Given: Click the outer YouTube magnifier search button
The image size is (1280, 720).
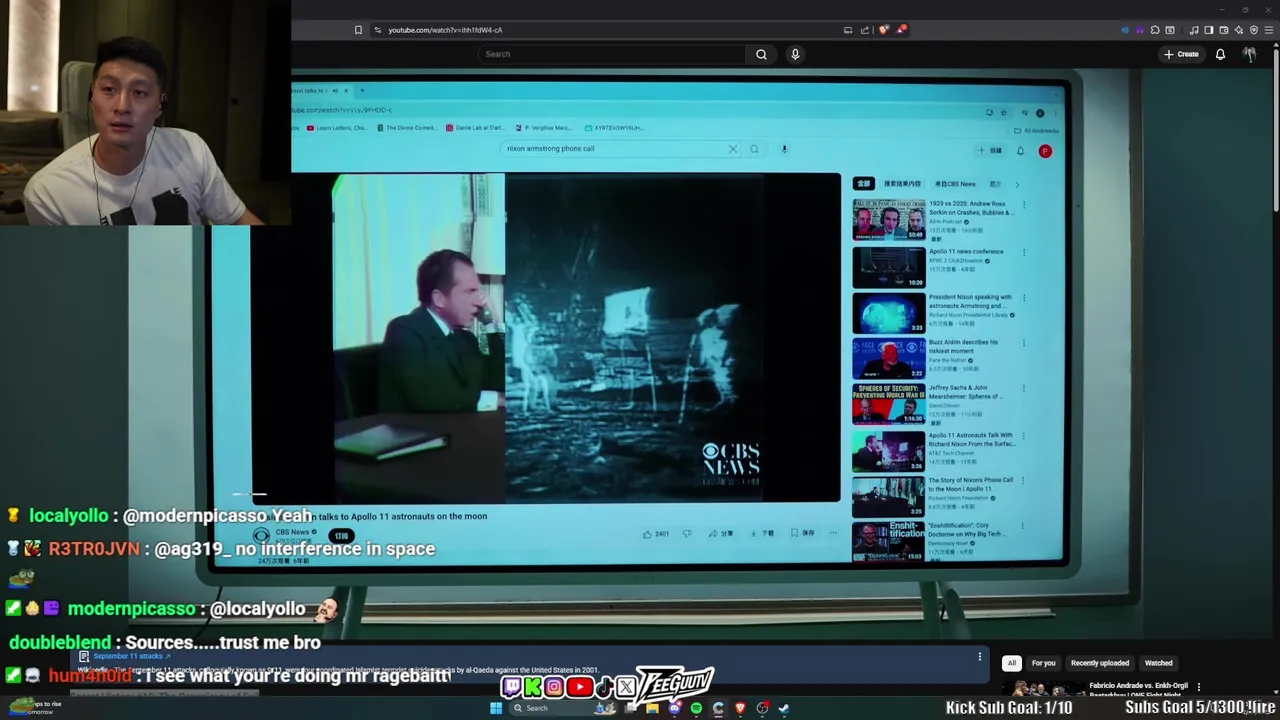Looking at the screenshot, I should point(761,54).
